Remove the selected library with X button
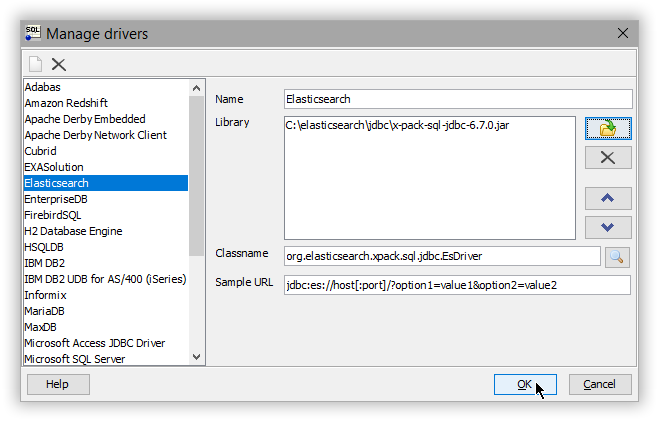The image size is (659, 422). point(608,157)
